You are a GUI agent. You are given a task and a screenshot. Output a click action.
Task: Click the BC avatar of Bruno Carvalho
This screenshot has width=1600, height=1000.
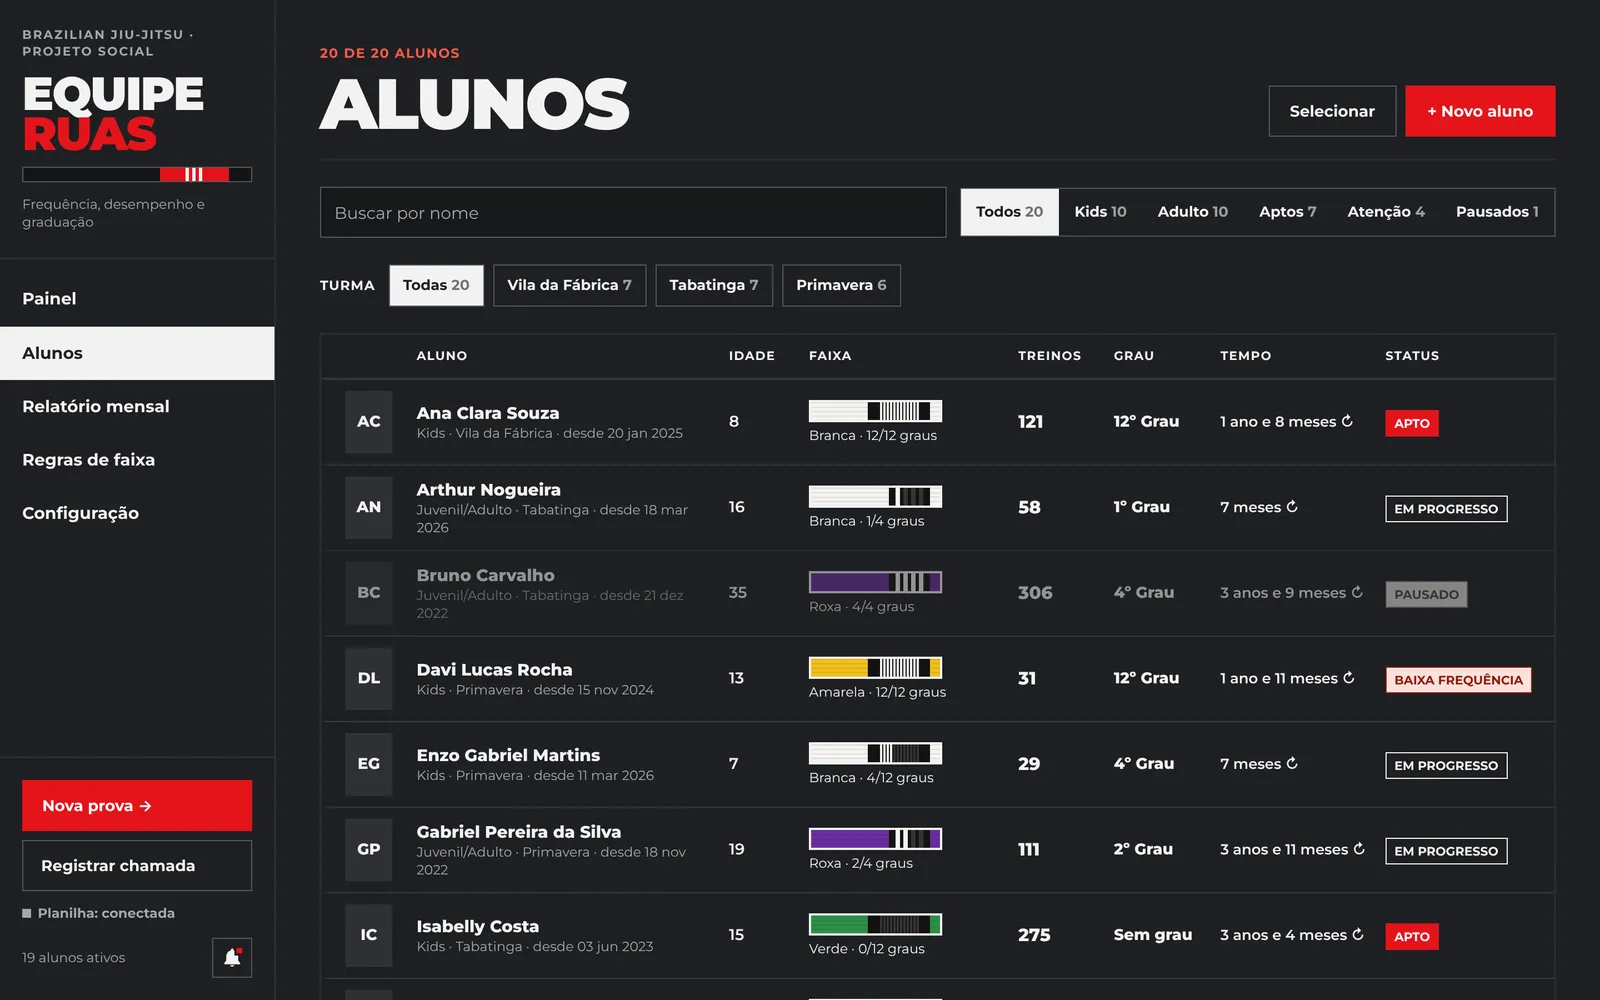(x=369, y=593)
